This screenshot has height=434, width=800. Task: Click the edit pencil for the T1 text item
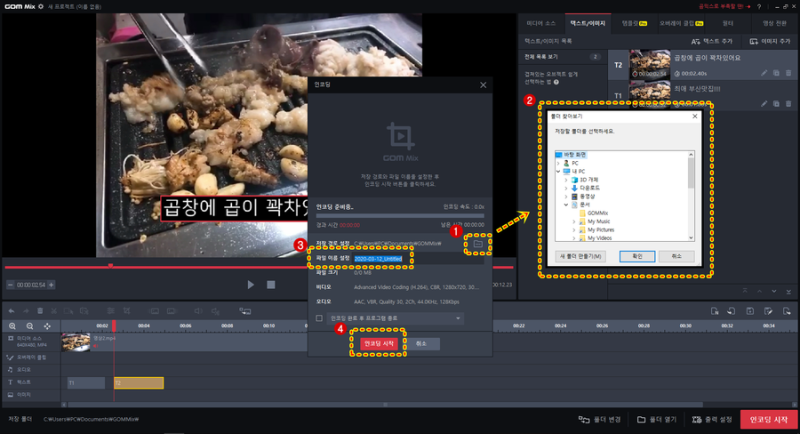pos(764,104)
